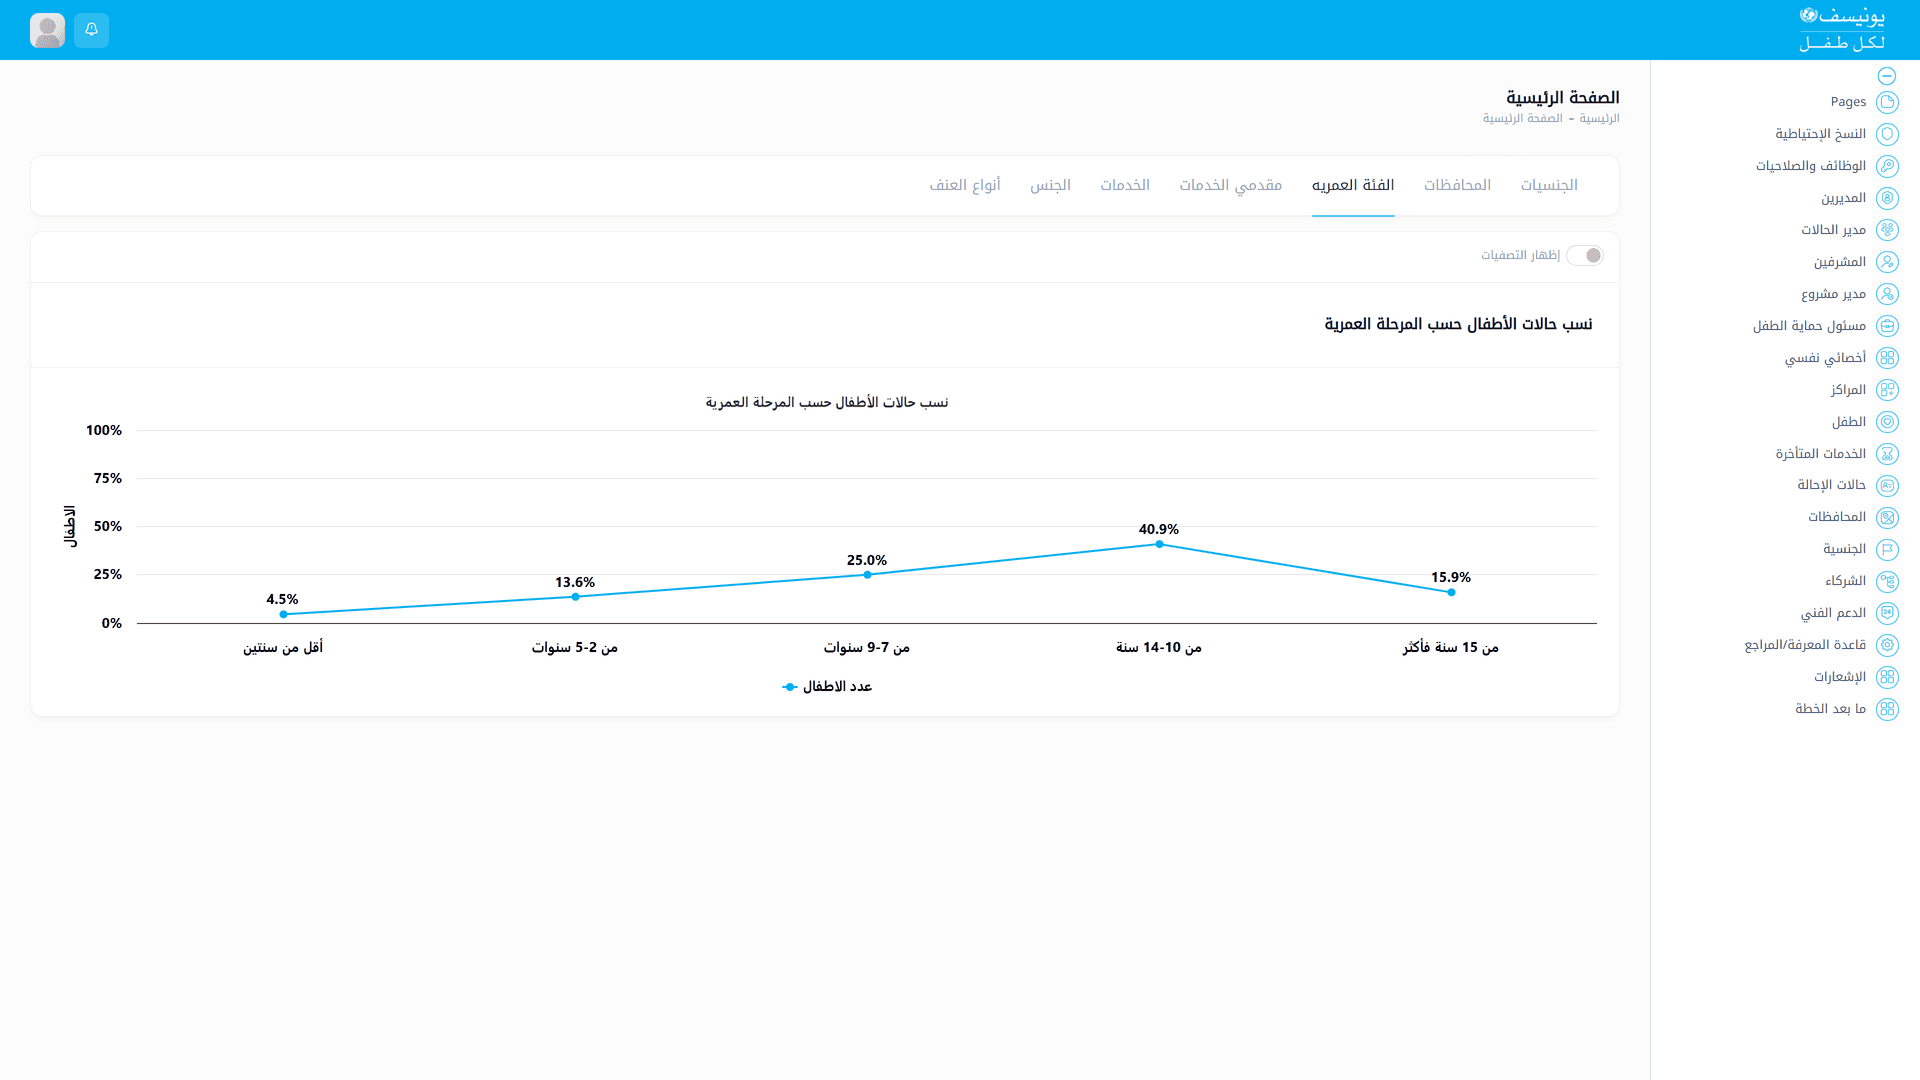The height and width of the screenshot is (1080, 1920).
Task: Click the Pages sidebar icon
Action: point(1887,102)
